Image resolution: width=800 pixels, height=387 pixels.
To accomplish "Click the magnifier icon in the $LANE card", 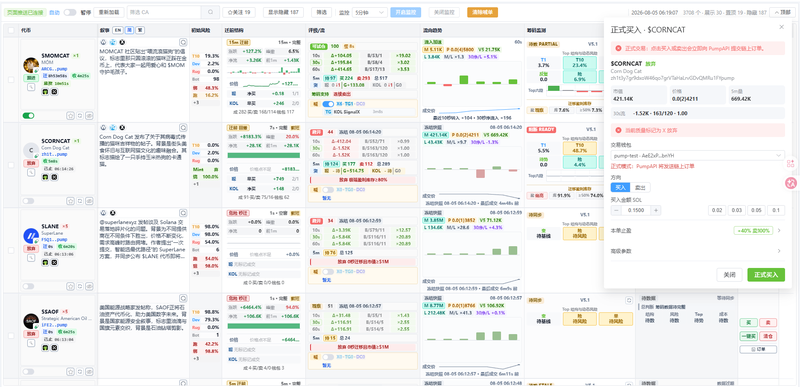I will click(x=31, y=257).
